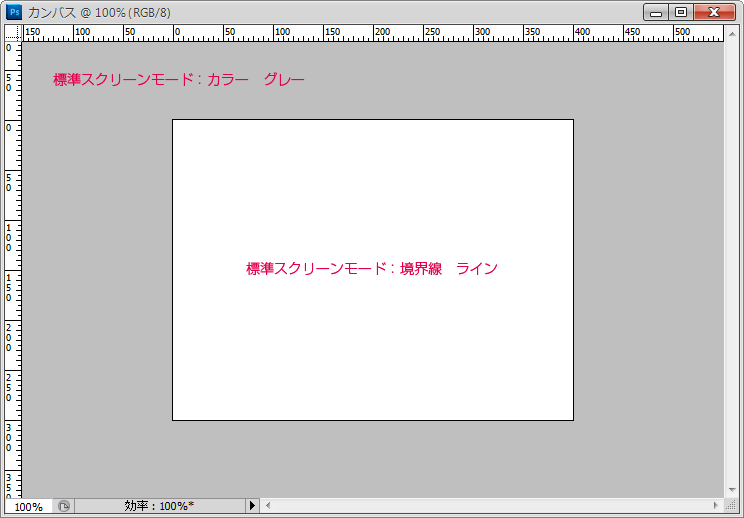Click the vertical ruler at left
The image size is (744, 518).
pyautogui.click(x=13, y=270)
